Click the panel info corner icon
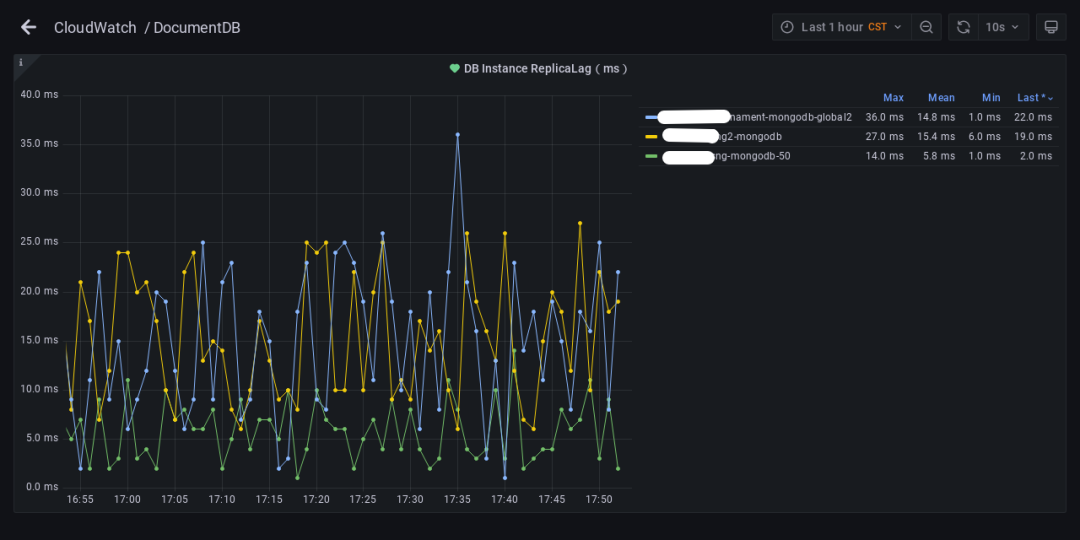This screenshot has width=1080, height=540. (x=21, y=63)
